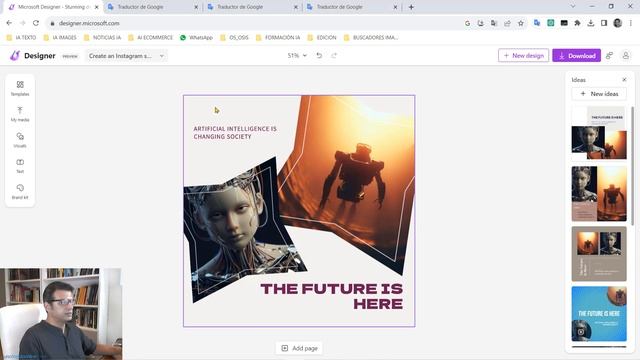Image resolution: width=640 pixels, height=360 pixels.
Task: Open the browser extensions puzzle icon
Action: click(x=577, y=23)
